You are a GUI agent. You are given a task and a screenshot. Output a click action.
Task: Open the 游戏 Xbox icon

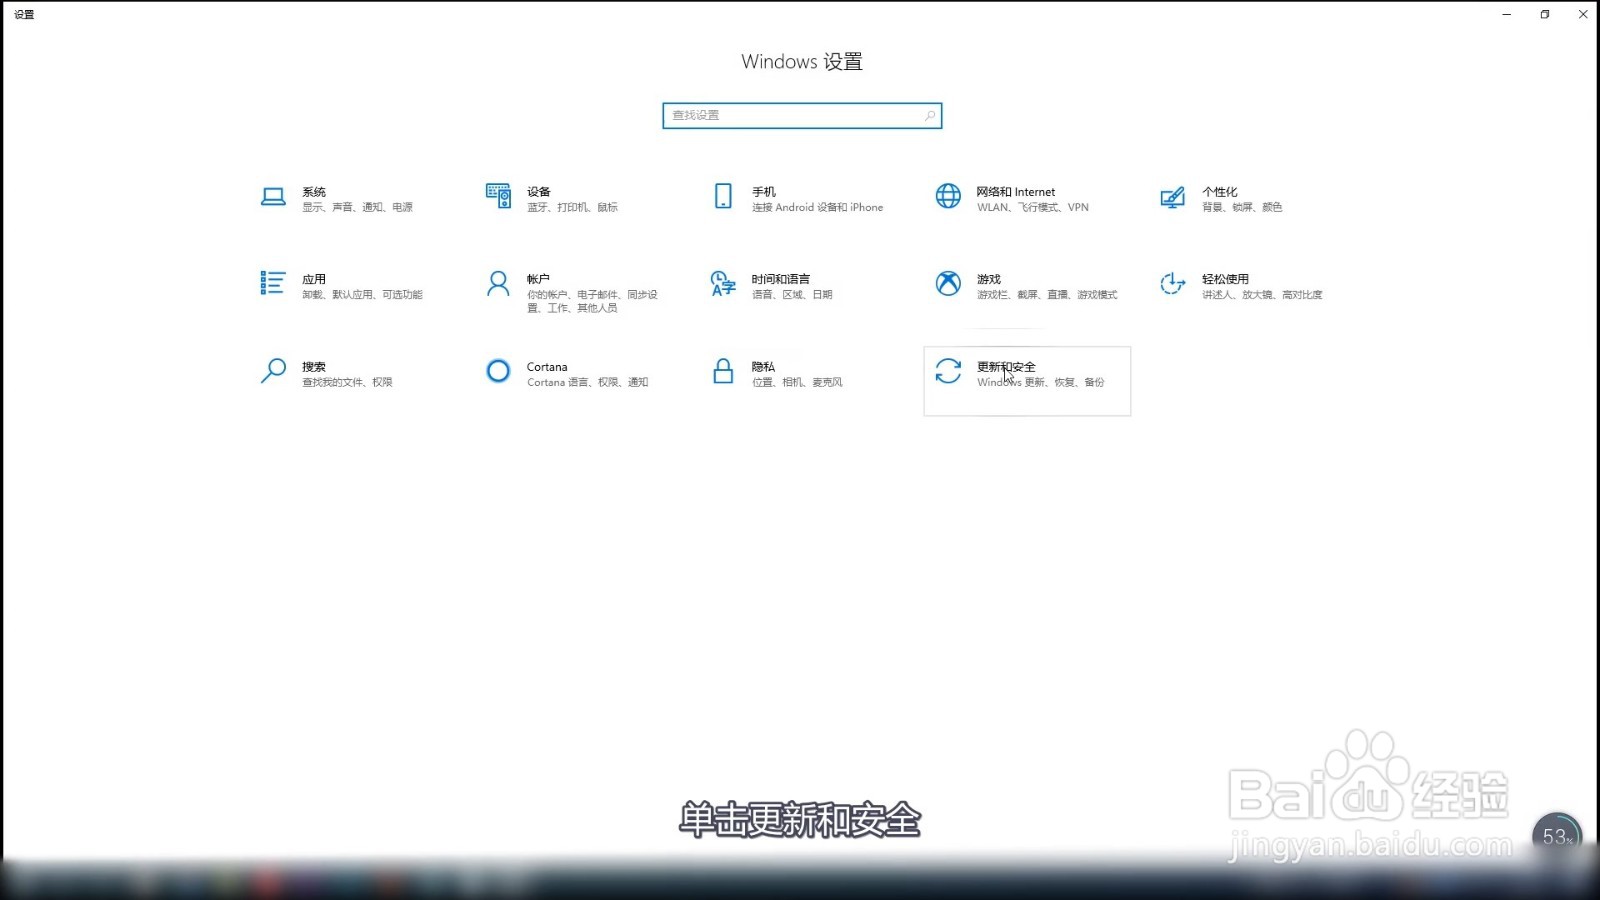pos(948,283)
